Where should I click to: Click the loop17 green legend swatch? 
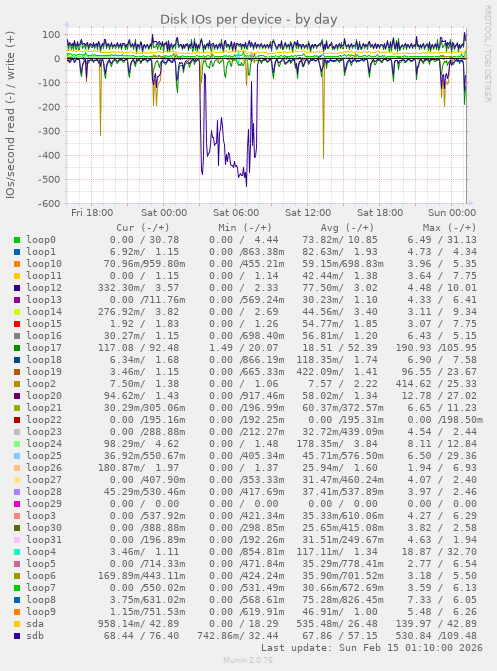[x=17, y=348]
